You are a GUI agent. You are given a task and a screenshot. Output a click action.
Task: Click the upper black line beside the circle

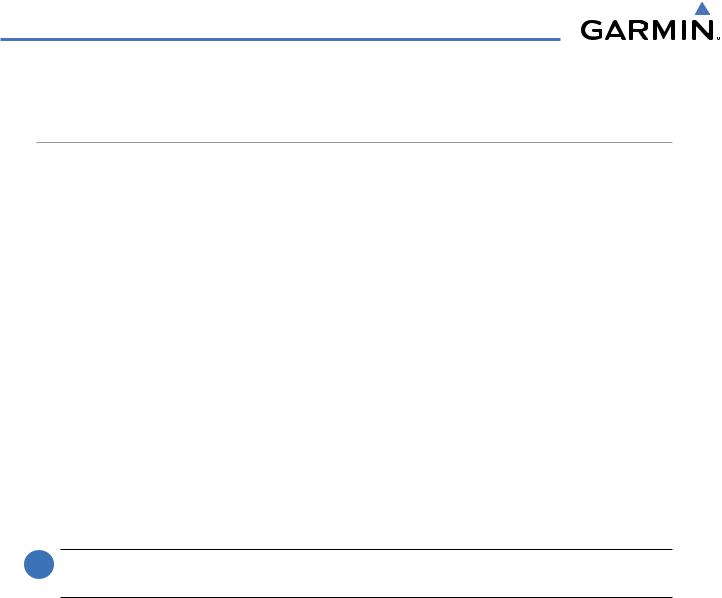[x=367, y=549]
